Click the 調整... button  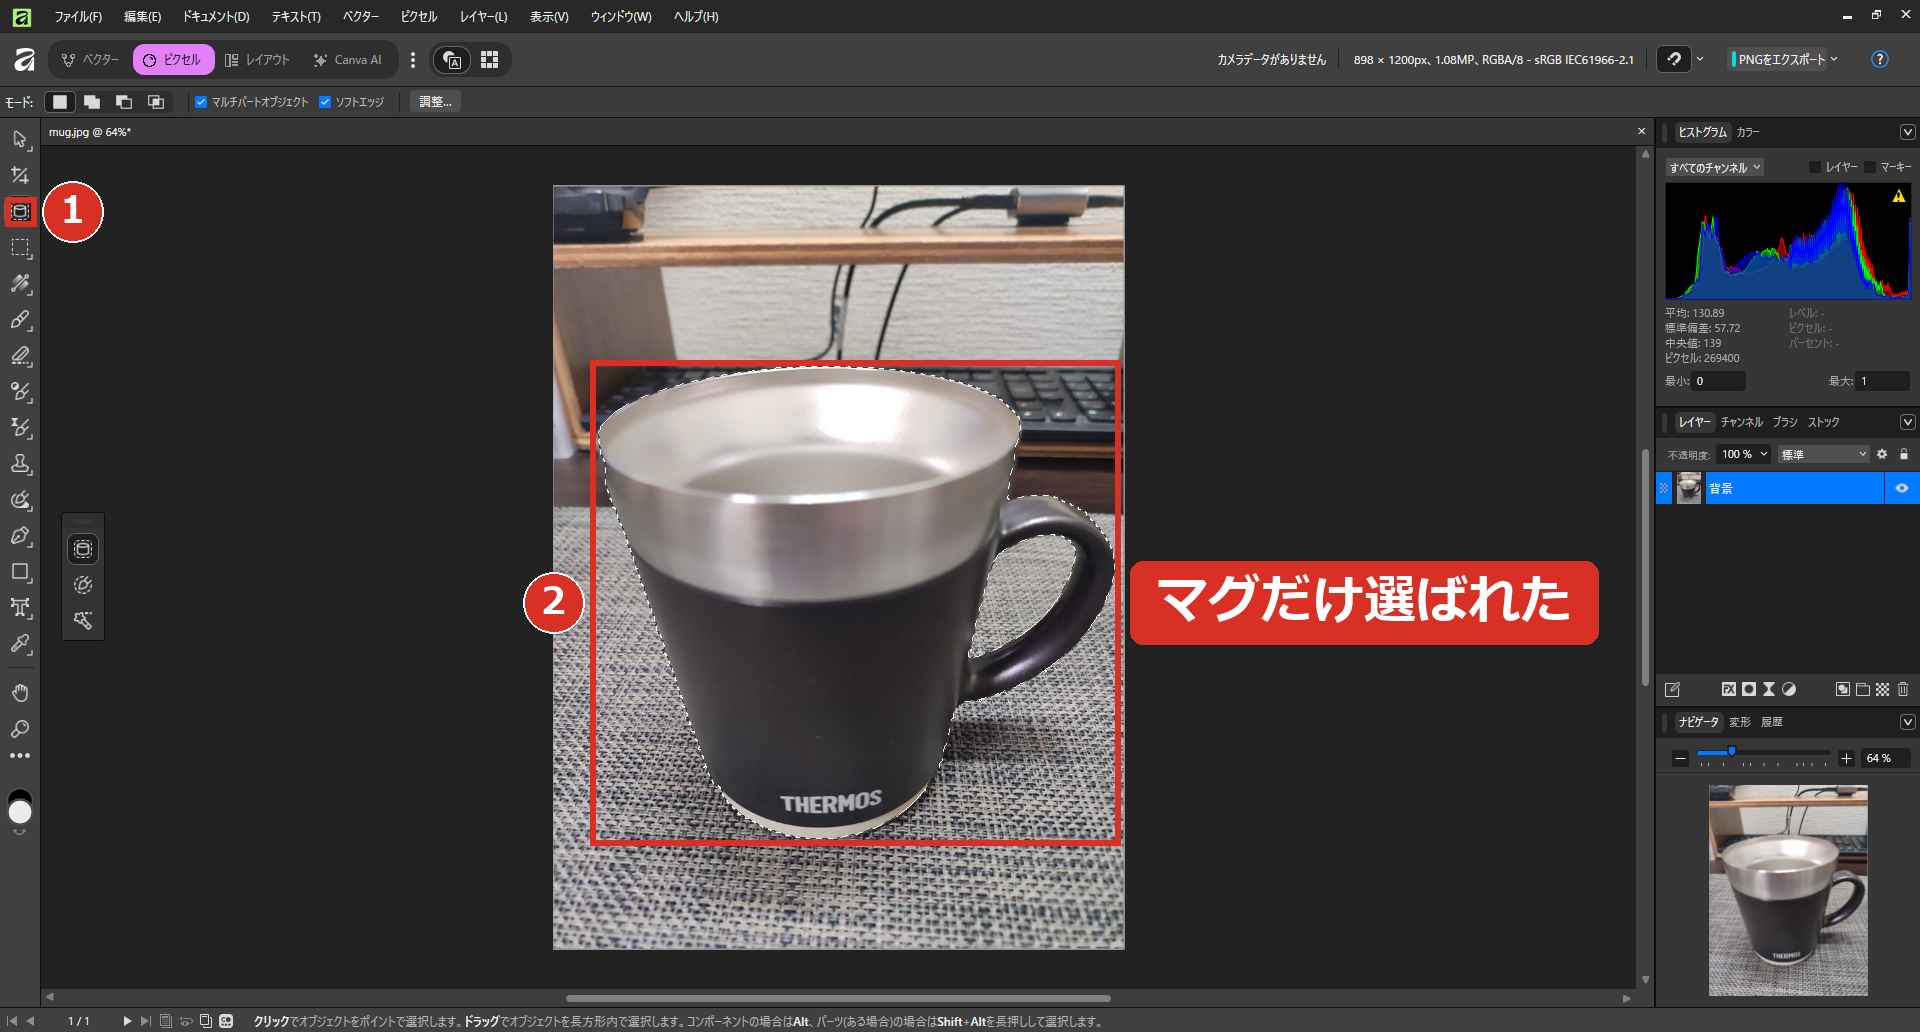point(435,102)
